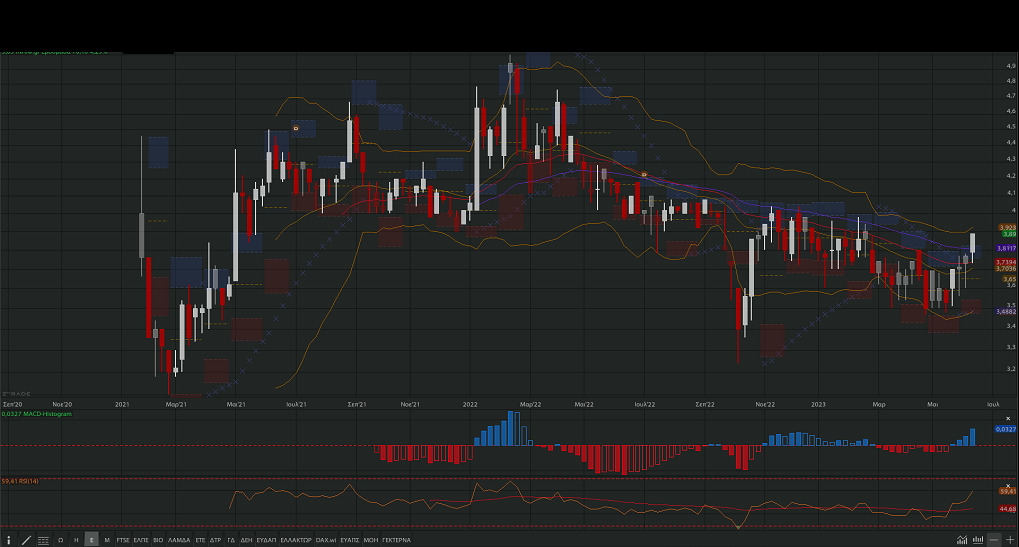The image size is (1019, 547).
Task: Click the 44,68 RSI average tag
Action: tap(1007, 509)
